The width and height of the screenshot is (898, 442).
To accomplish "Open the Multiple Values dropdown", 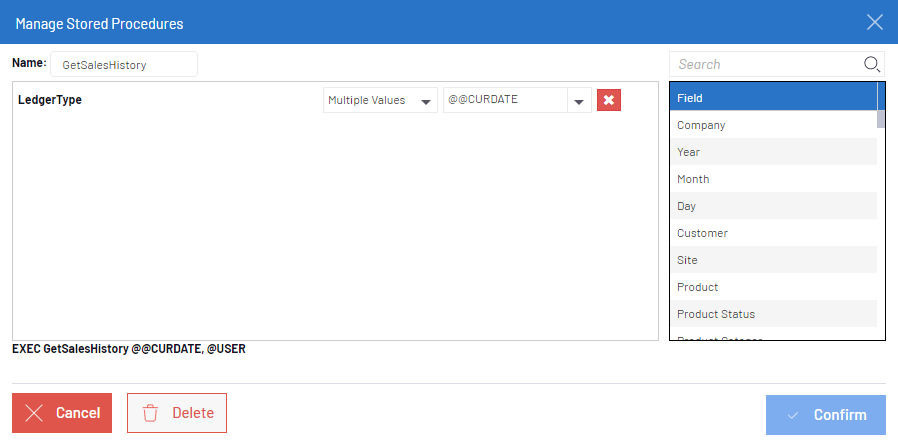I will coord(380,100).
